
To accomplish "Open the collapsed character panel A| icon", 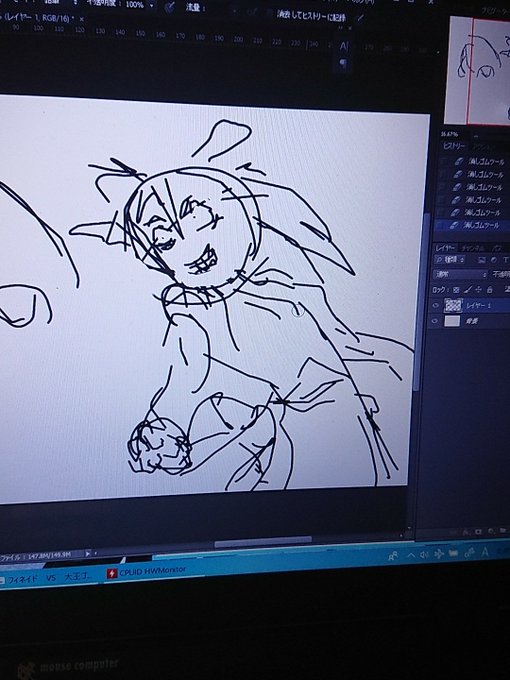I will (x=344, y=46).
